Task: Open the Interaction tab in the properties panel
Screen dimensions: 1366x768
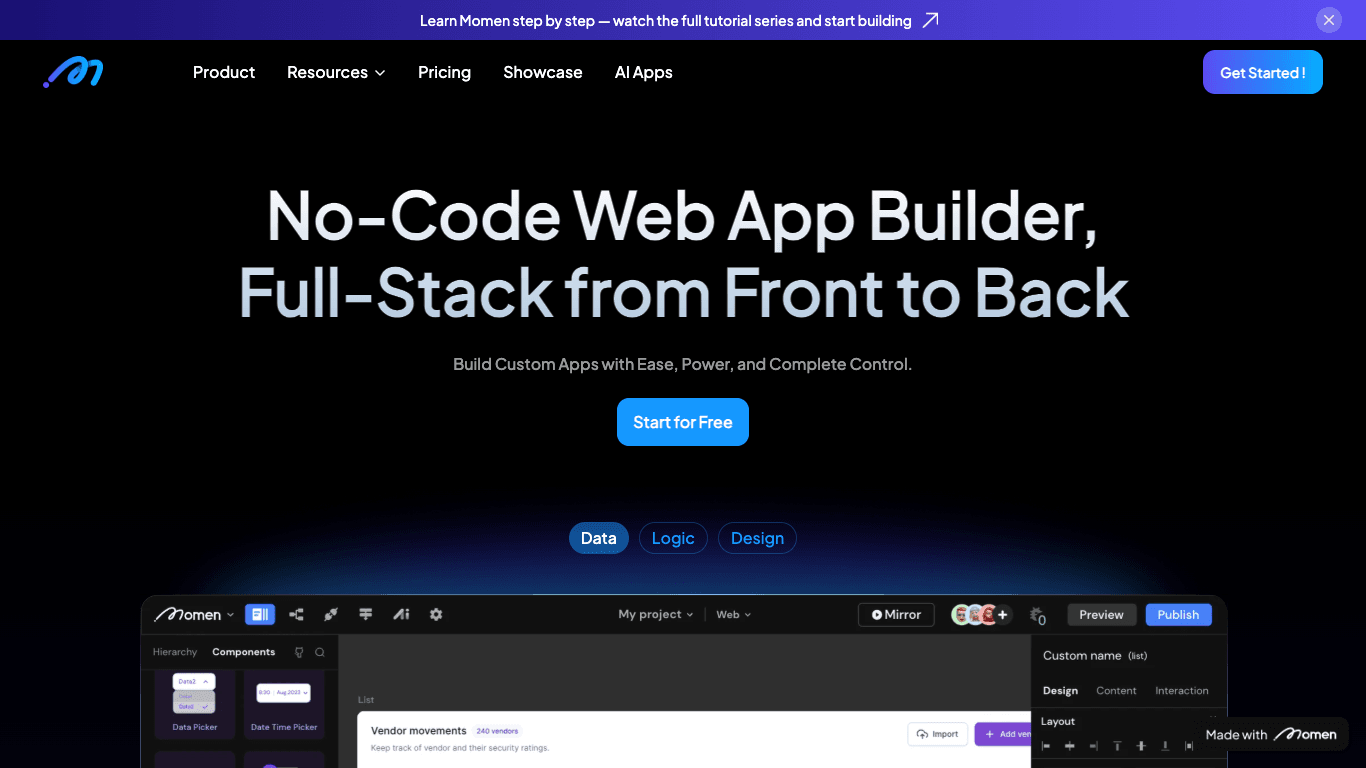Action: [x=1182, y=691]
